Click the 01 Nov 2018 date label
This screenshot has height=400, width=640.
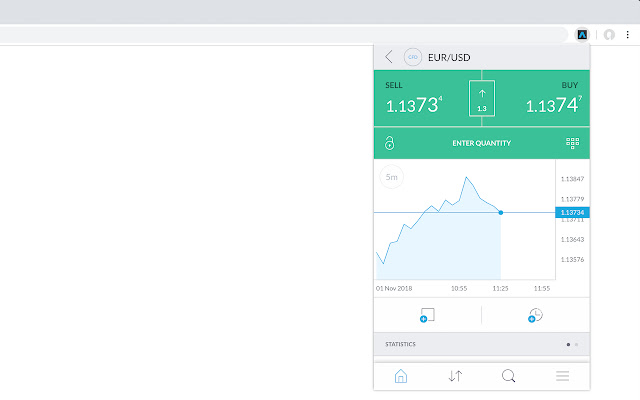click(394, 289)
